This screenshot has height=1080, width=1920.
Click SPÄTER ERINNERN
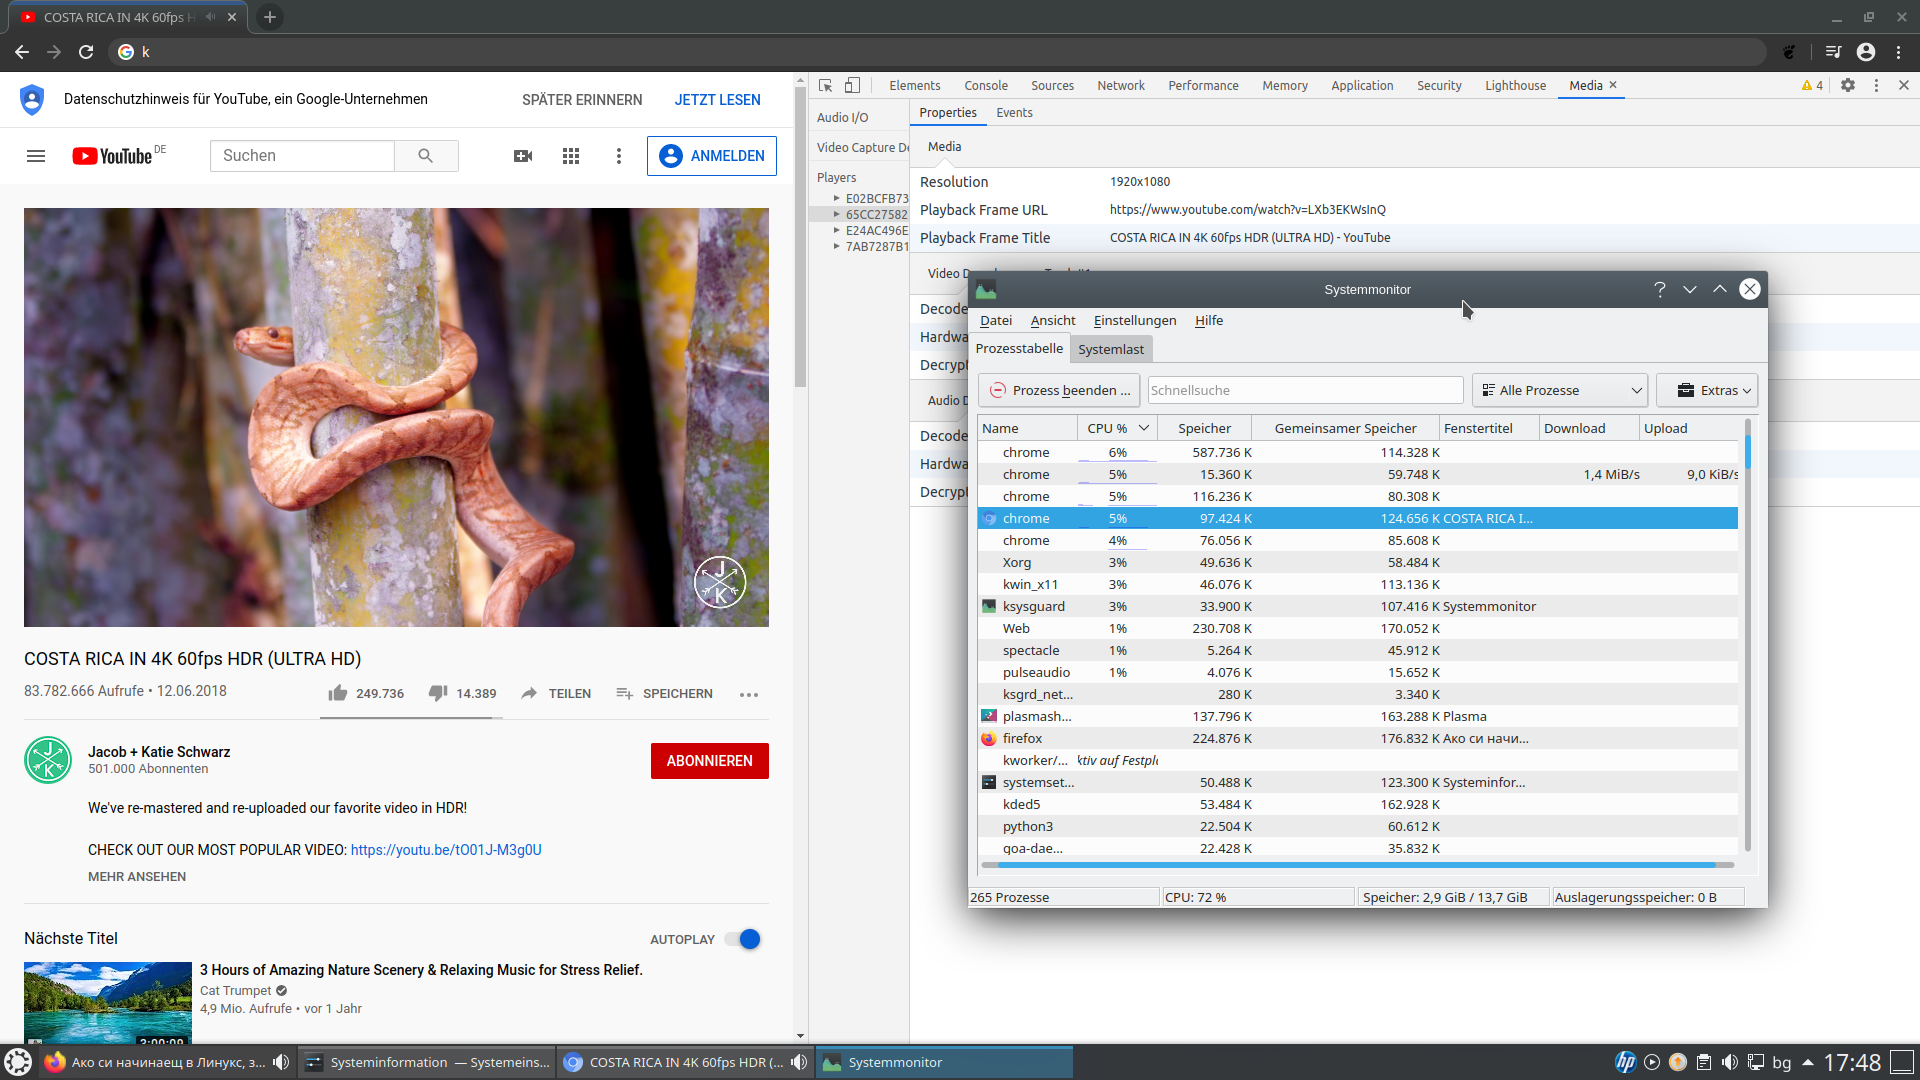(x=582, y=100)
